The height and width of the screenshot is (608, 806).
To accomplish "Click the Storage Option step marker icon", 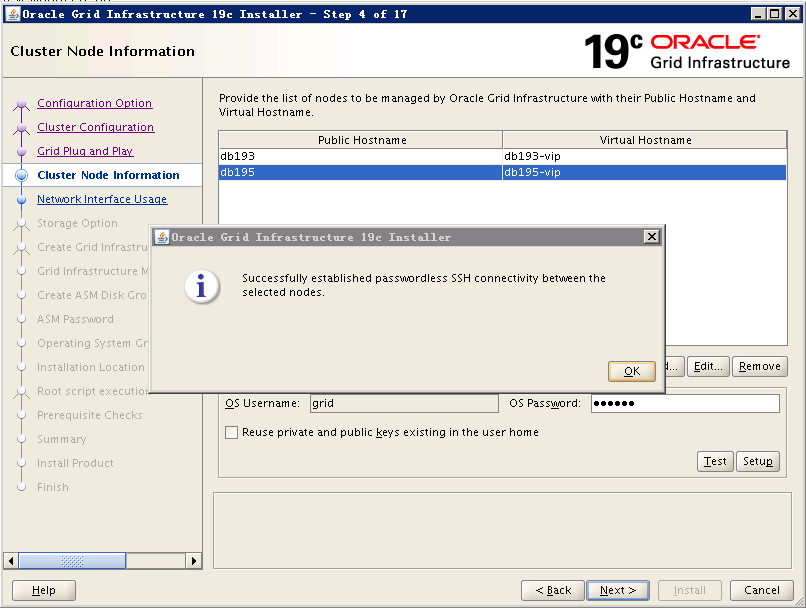I will pyautogui.click(x=22, y=224).
